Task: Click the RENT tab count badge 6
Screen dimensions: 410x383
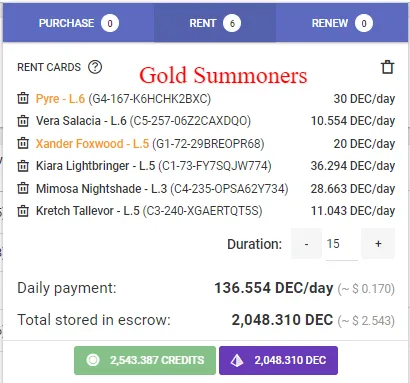Action: click(232, 23)
